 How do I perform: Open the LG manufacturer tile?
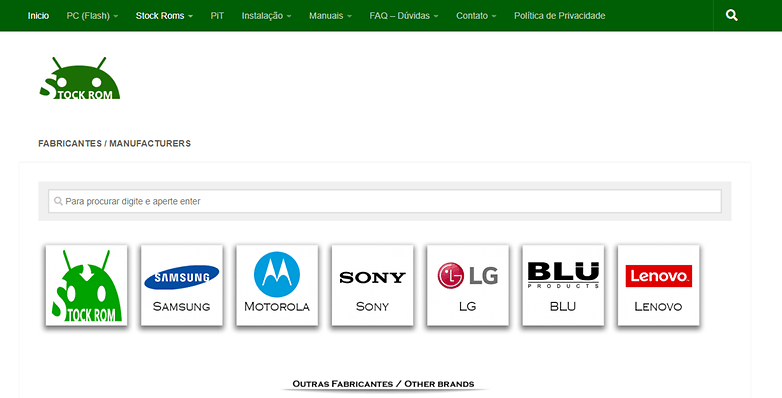pyautogui.click(x=468, y=285)
